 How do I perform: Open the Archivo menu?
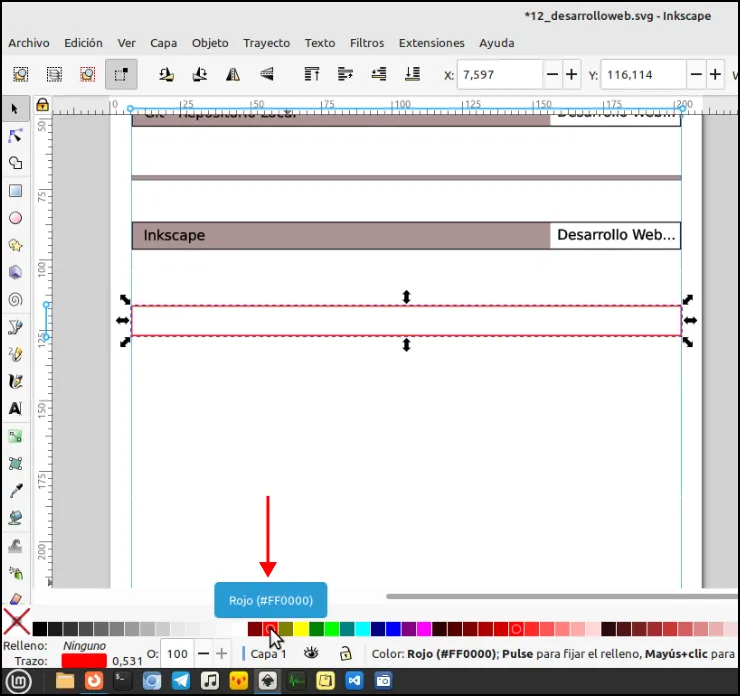[29, 43]
